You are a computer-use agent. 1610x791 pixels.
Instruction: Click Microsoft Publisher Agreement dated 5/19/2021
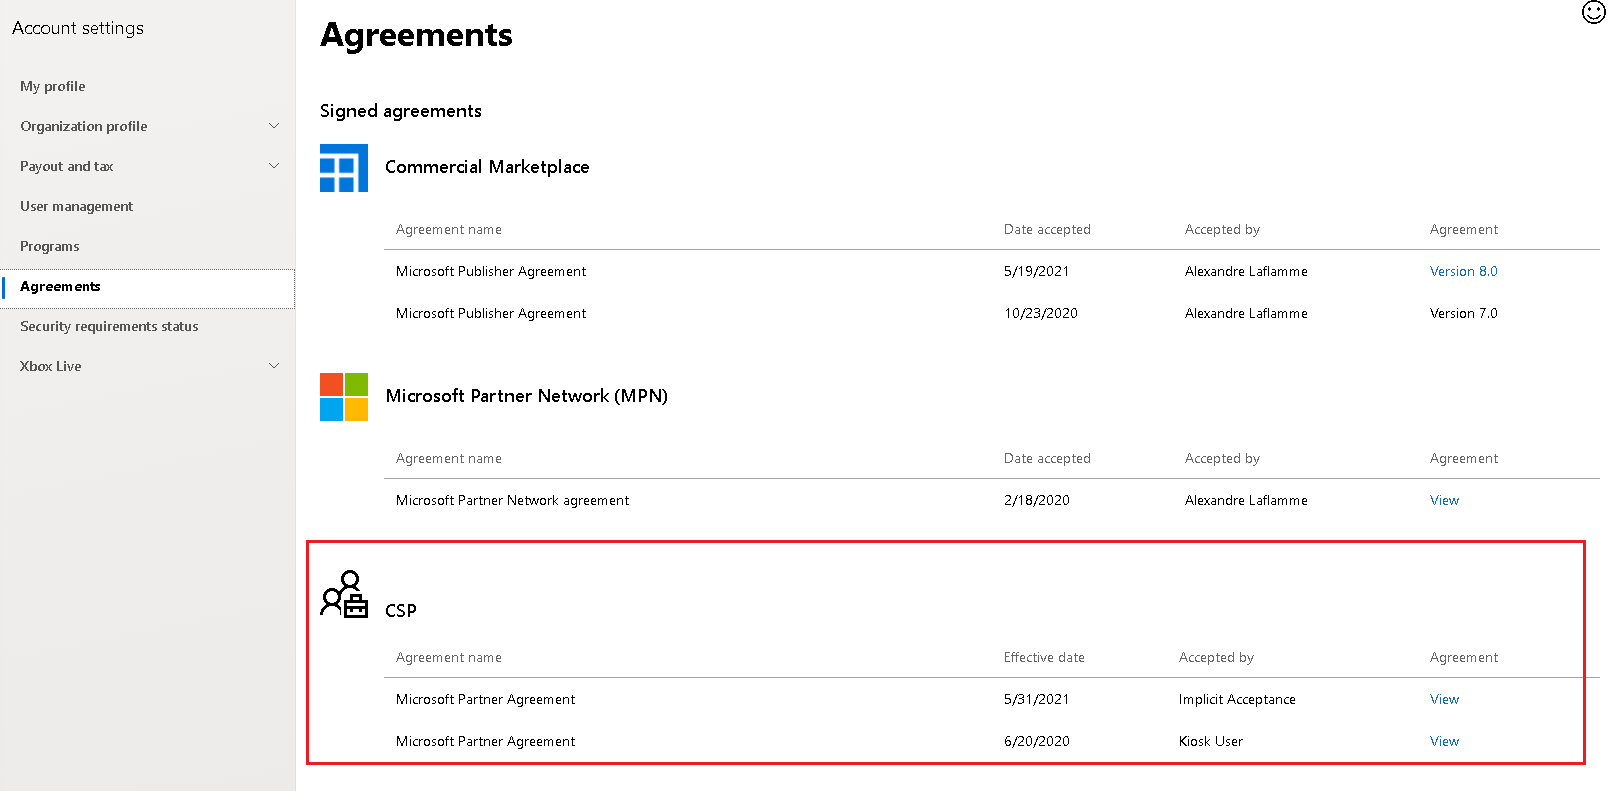pos(491,271)
